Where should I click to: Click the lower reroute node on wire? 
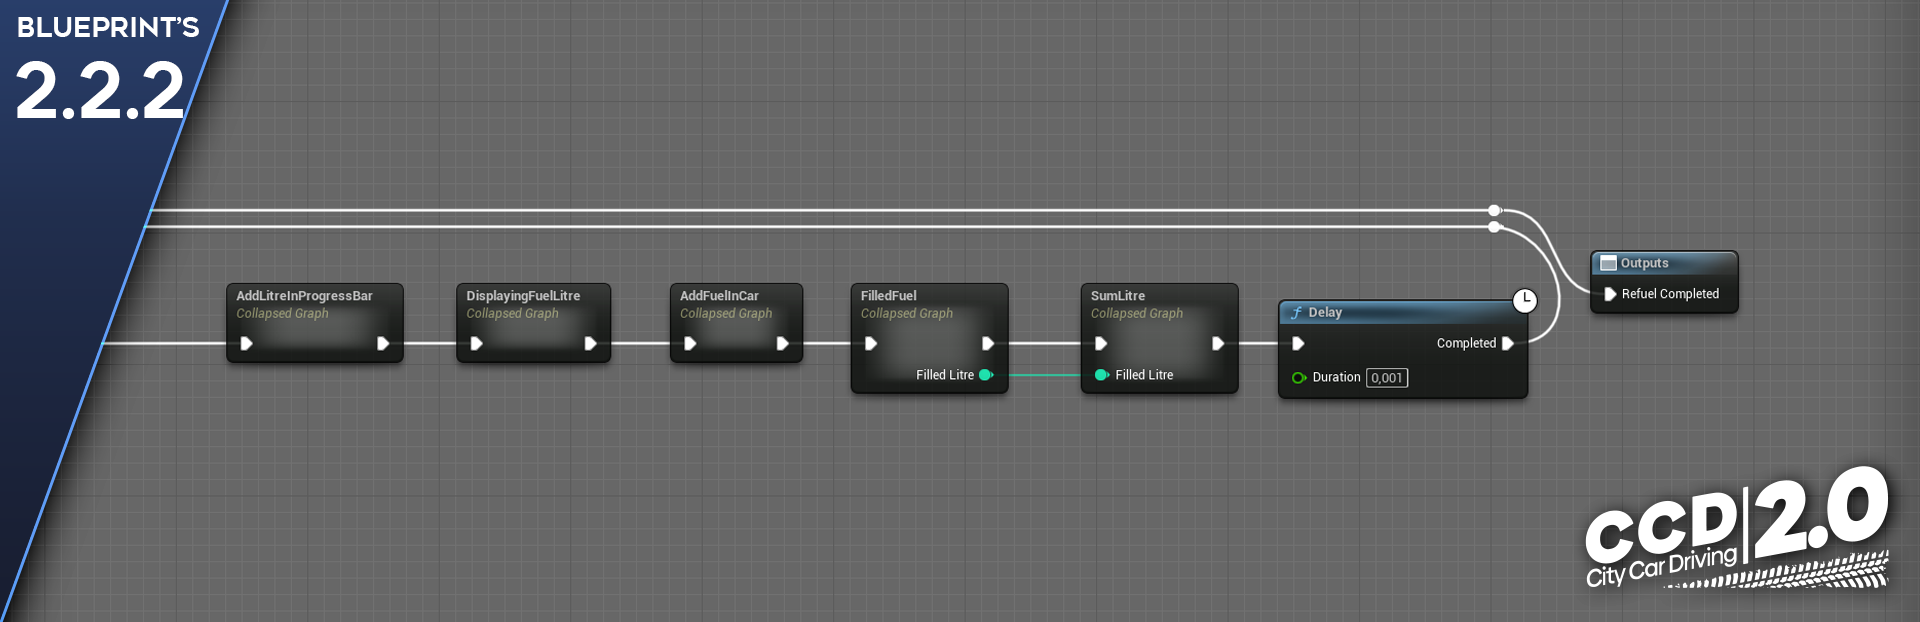point(1494,227)
